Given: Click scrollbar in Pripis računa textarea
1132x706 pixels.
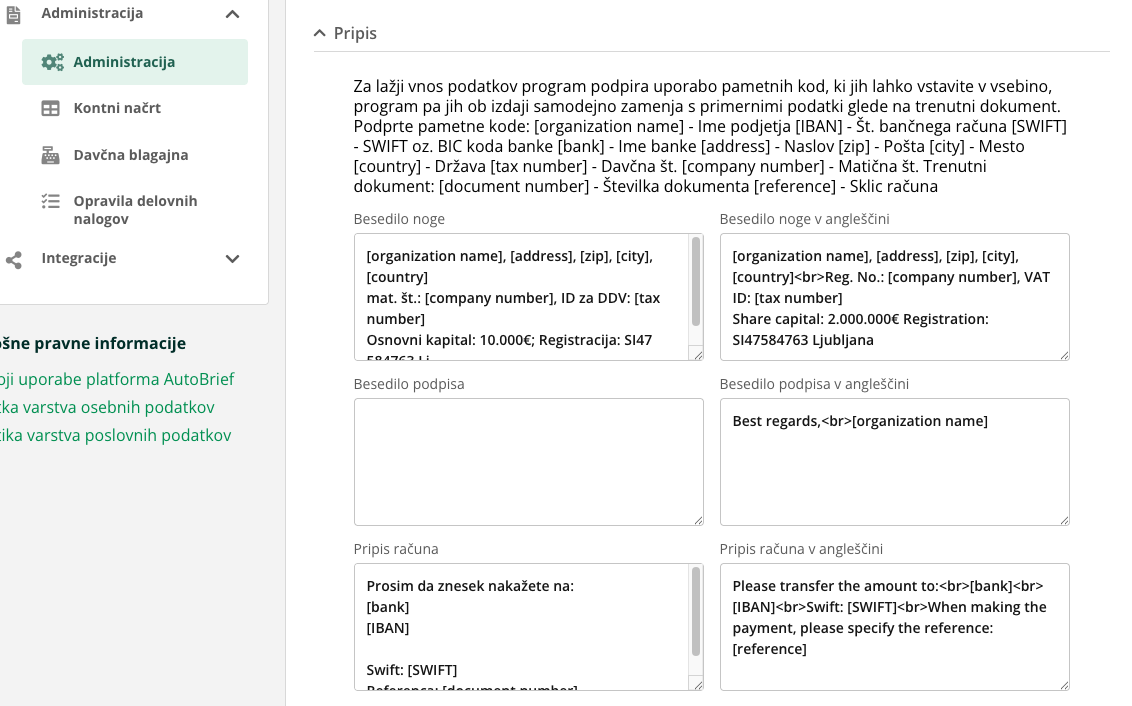Looking at the screenshot, I should coord(696,612).
